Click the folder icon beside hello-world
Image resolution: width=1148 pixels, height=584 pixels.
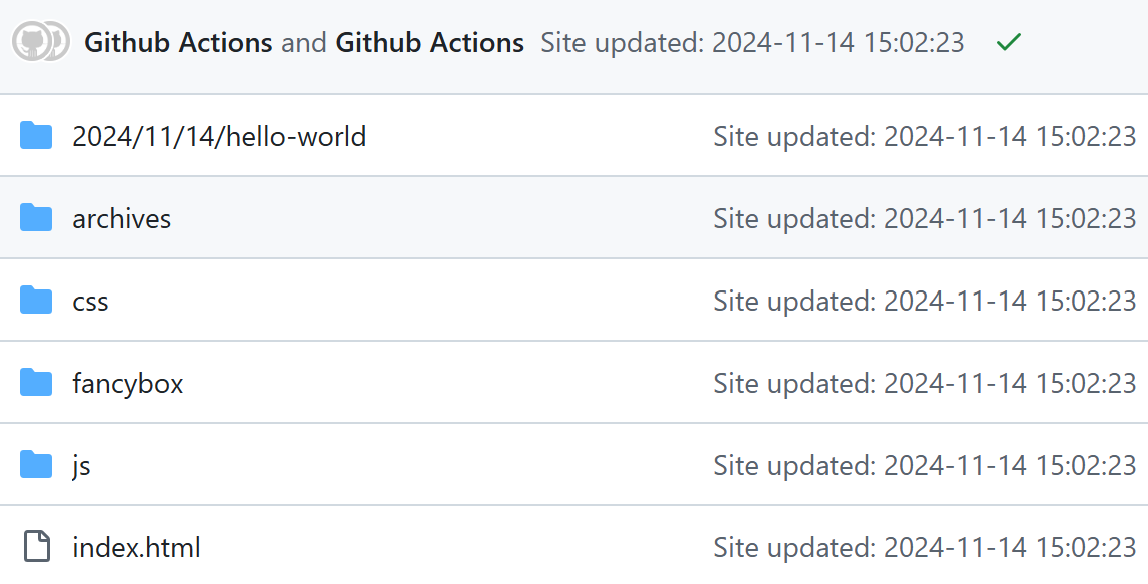click(36, 135)
